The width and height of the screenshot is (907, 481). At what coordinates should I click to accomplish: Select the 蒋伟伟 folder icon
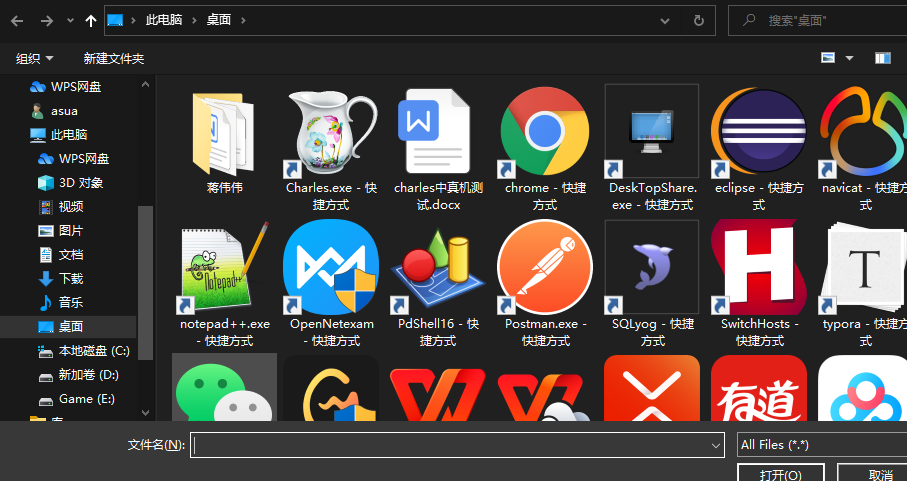[x=224, y=132]
